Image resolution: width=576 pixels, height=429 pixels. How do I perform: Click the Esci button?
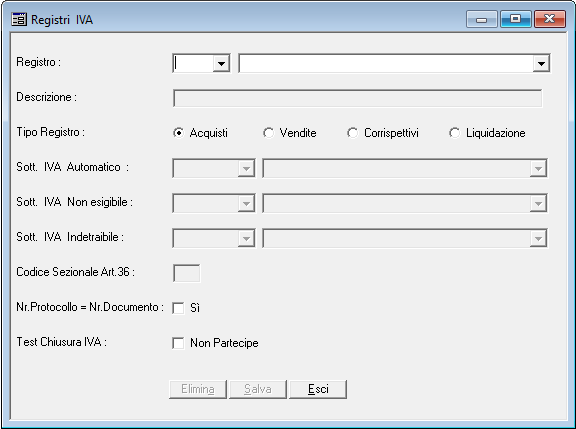(318, 389)
